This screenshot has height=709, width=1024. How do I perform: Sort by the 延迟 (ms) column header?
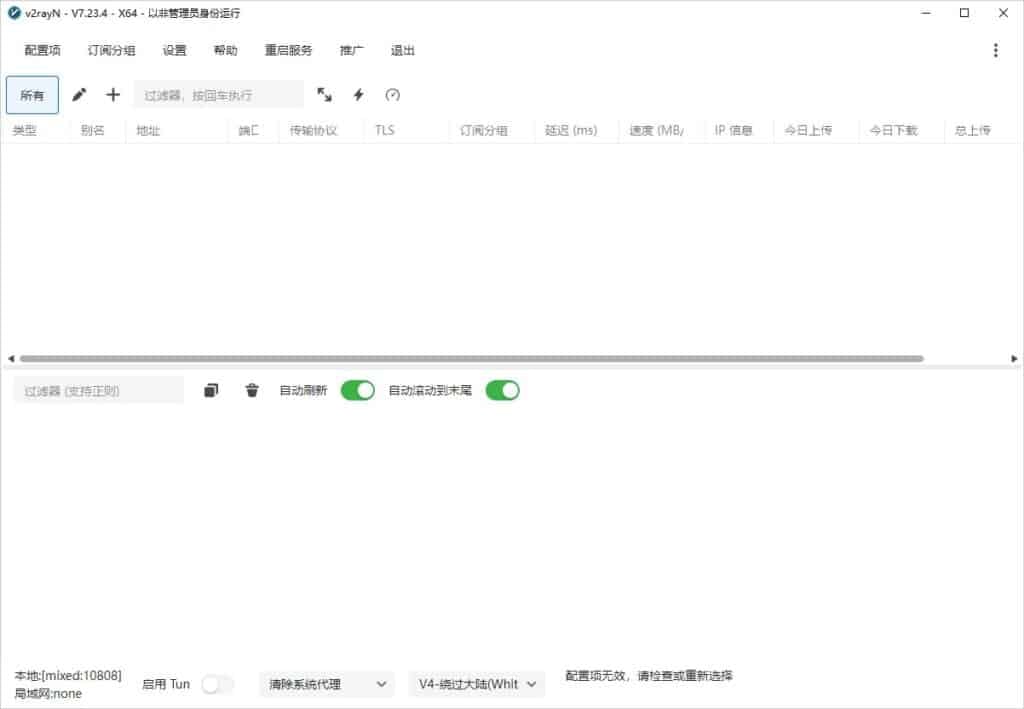tap(571, 131)
